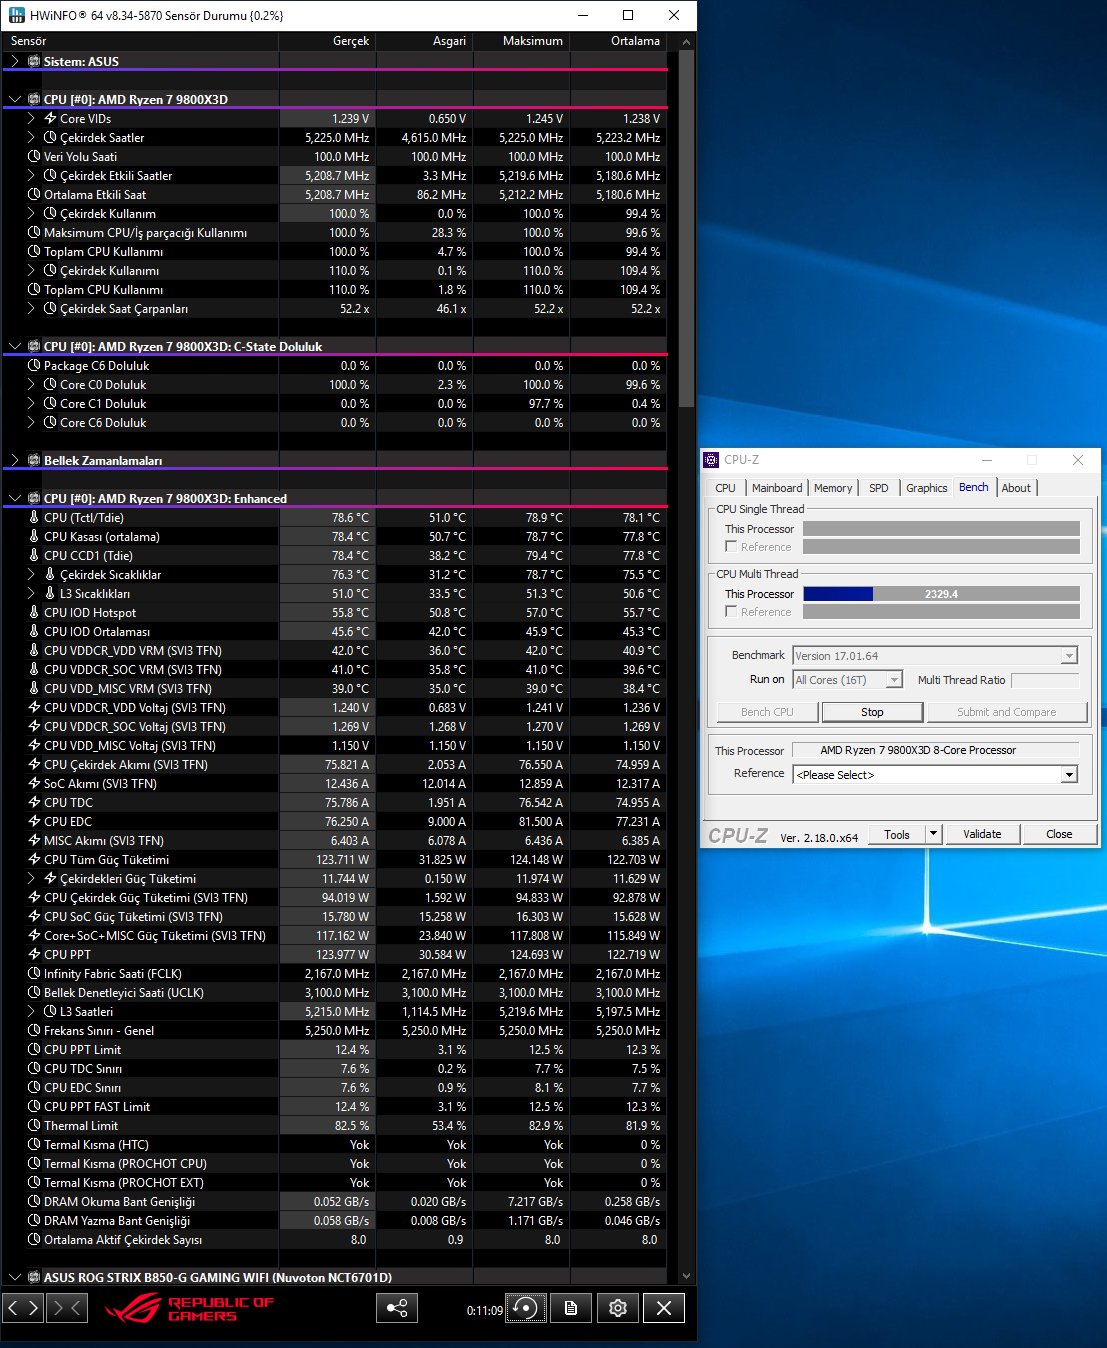
Task: Click the Asgari column header
Action: click(x=424, y=41)
